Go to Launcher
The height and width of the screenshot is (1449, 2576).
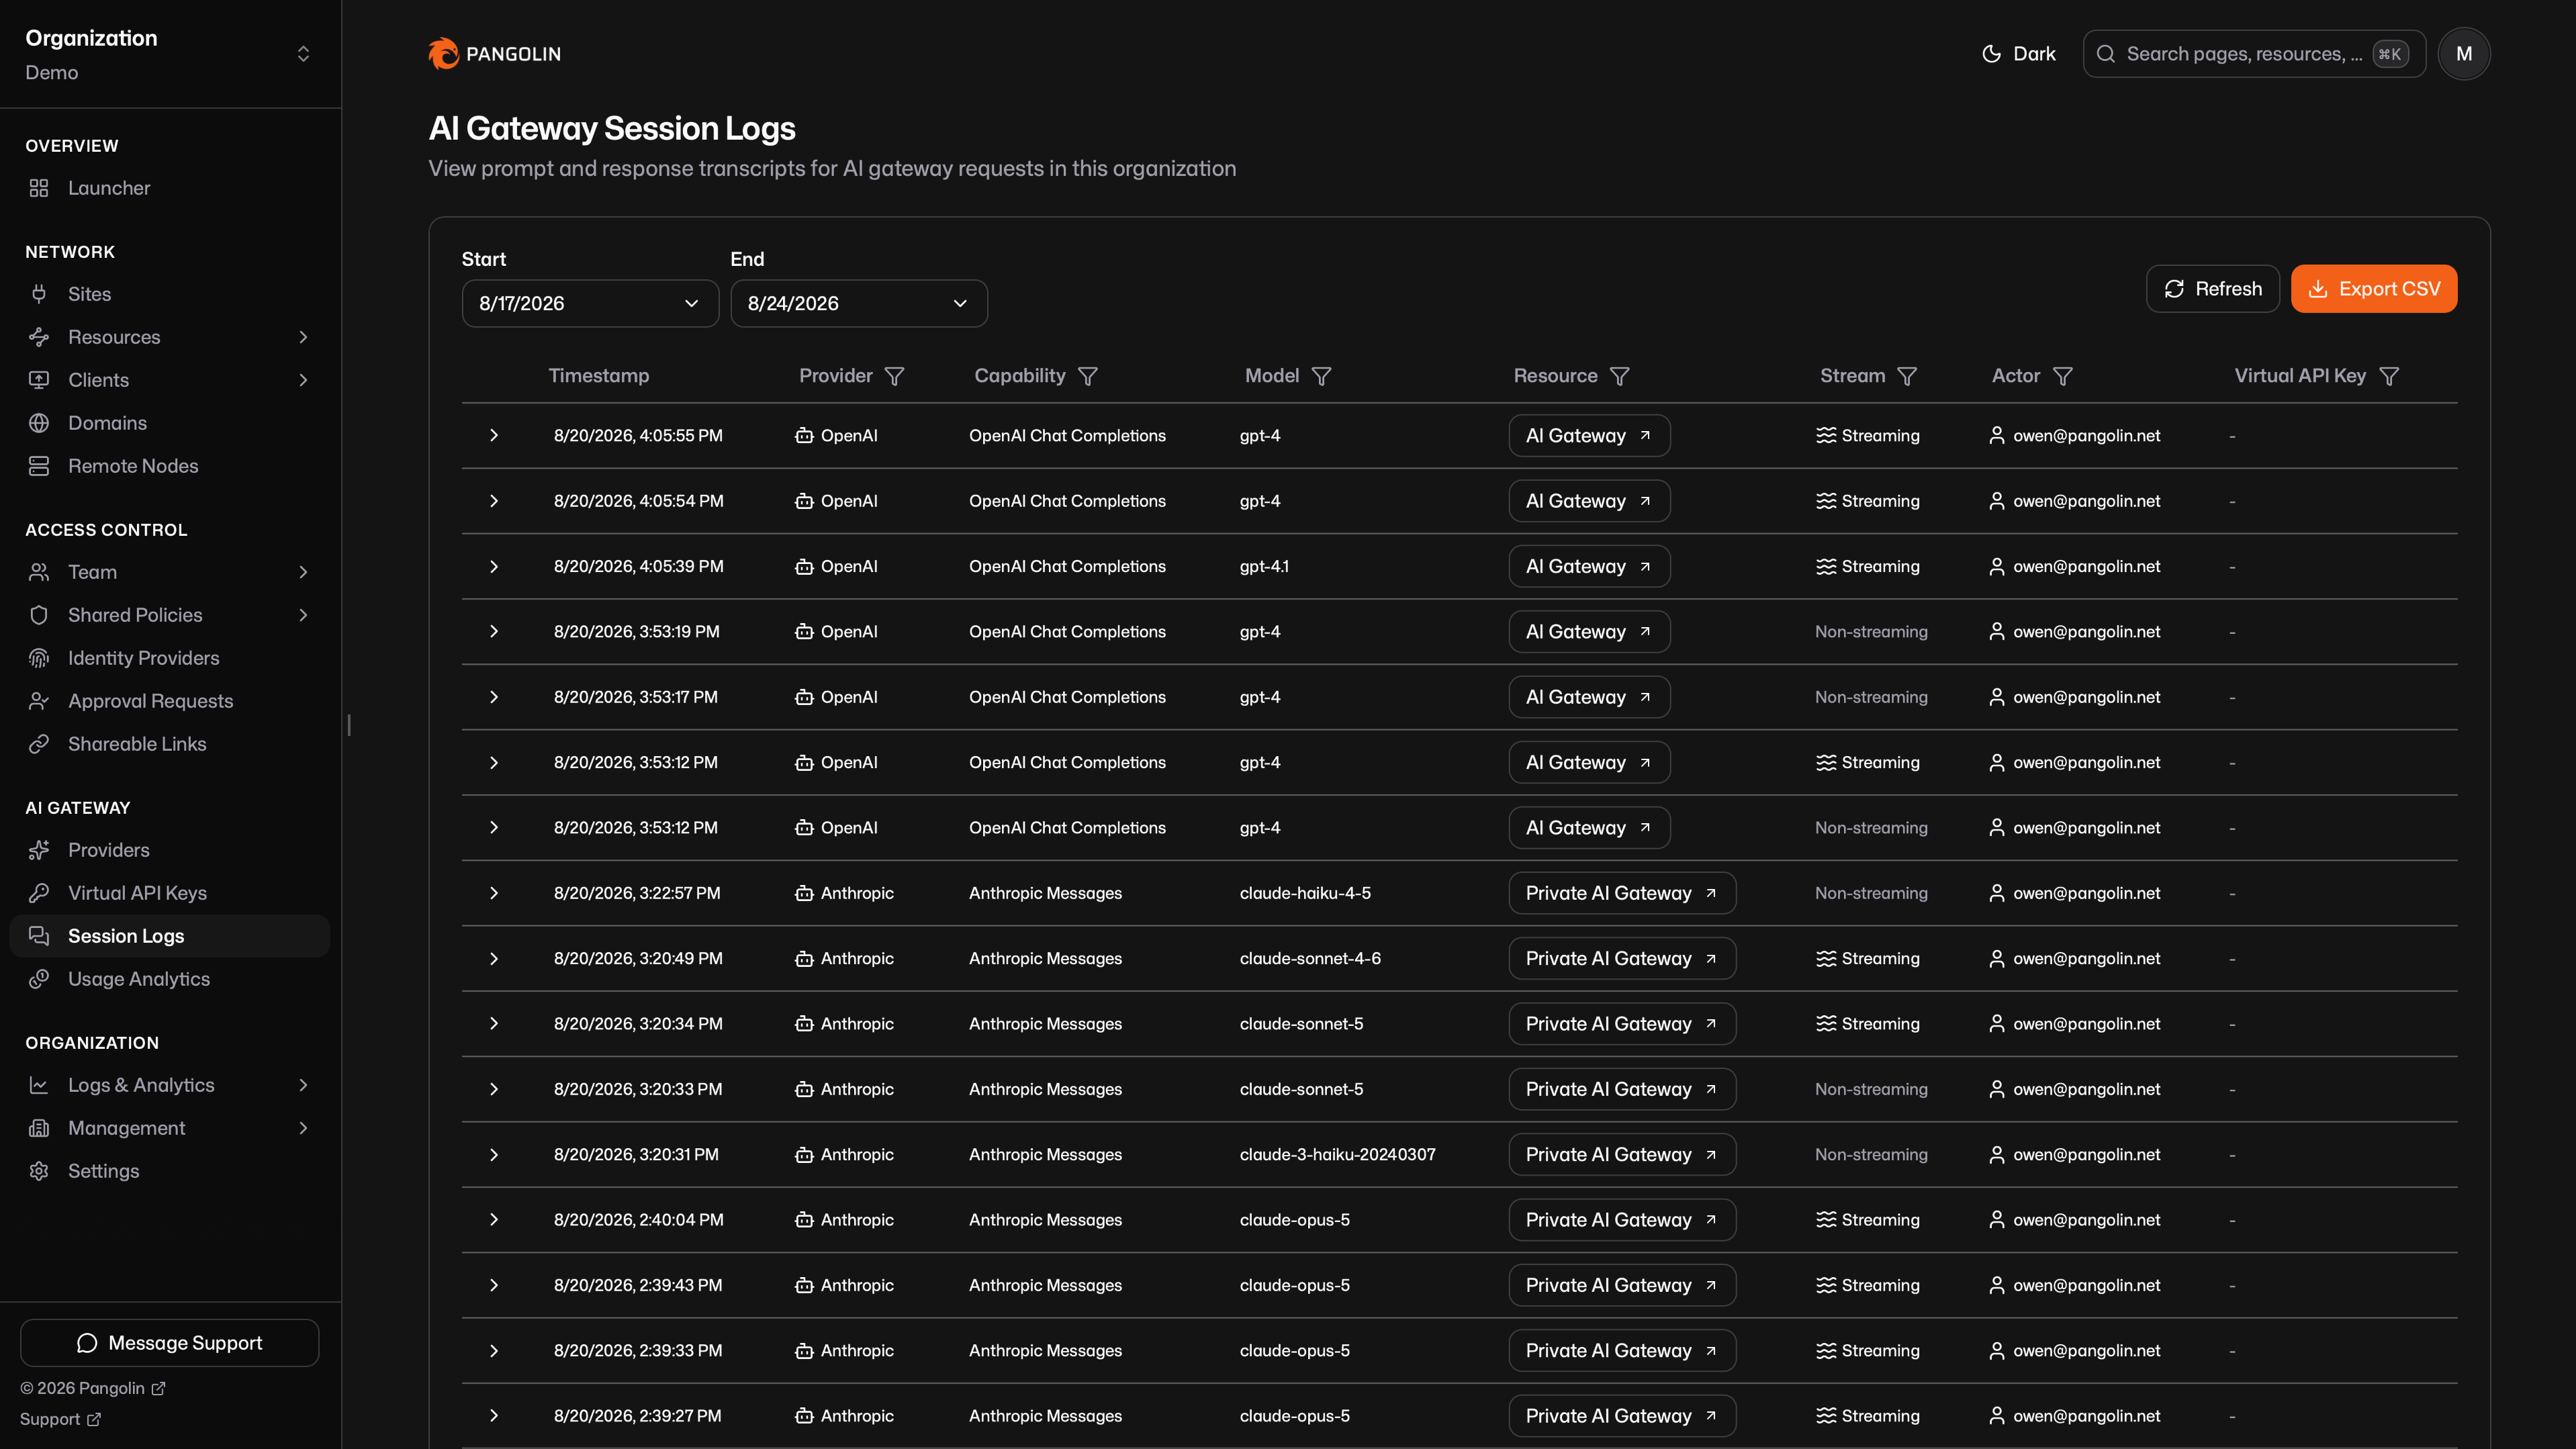pos(170,188)
